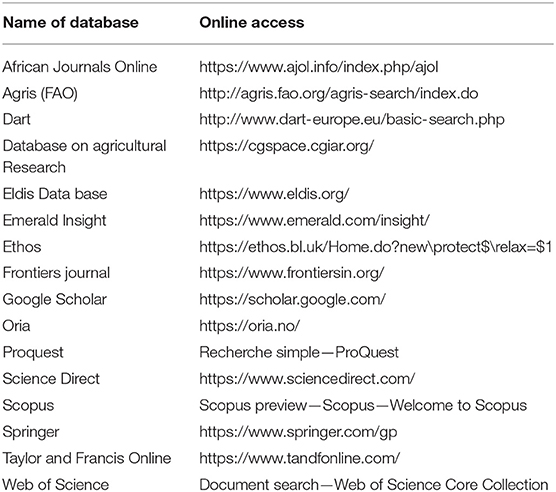The height and width of the screenshot is (492, 556).
Task: Follow the tandfonline.com link
Action: click(299, 458)
